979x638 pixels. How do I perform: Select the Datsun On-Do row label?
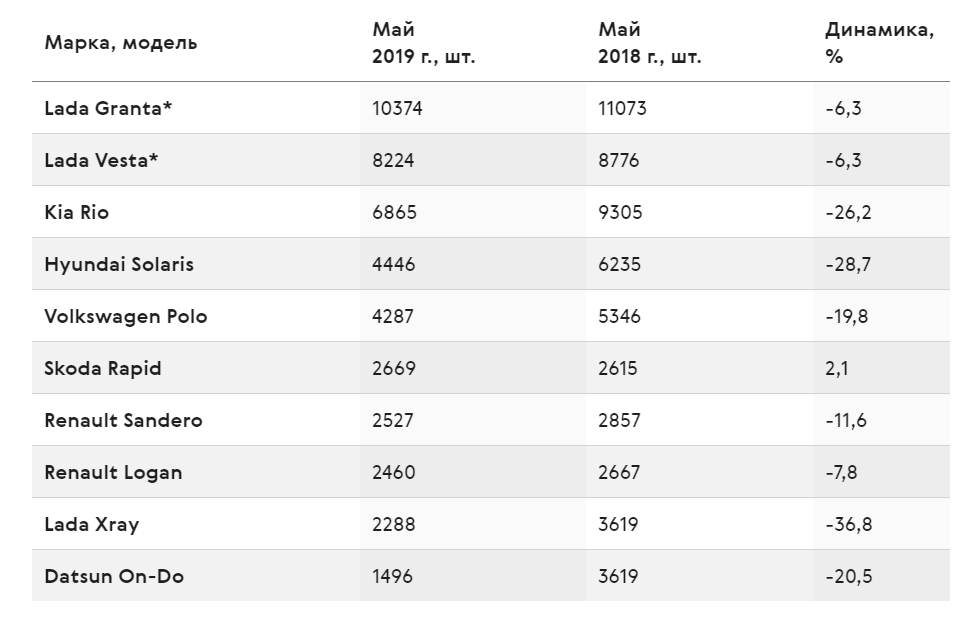(114, 576)
